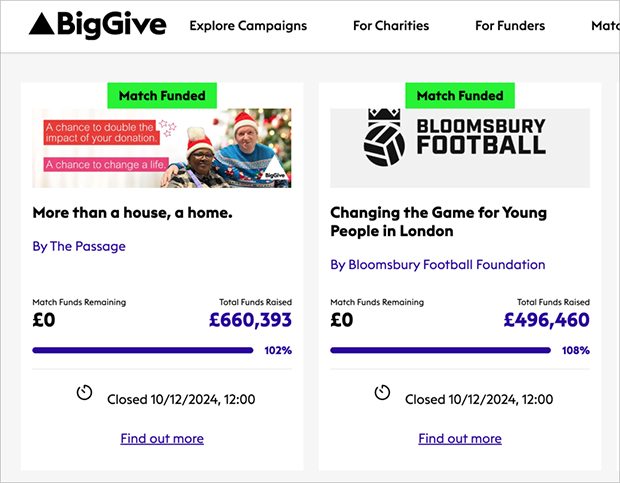Click the 102% progress bar

pos(143,350)
